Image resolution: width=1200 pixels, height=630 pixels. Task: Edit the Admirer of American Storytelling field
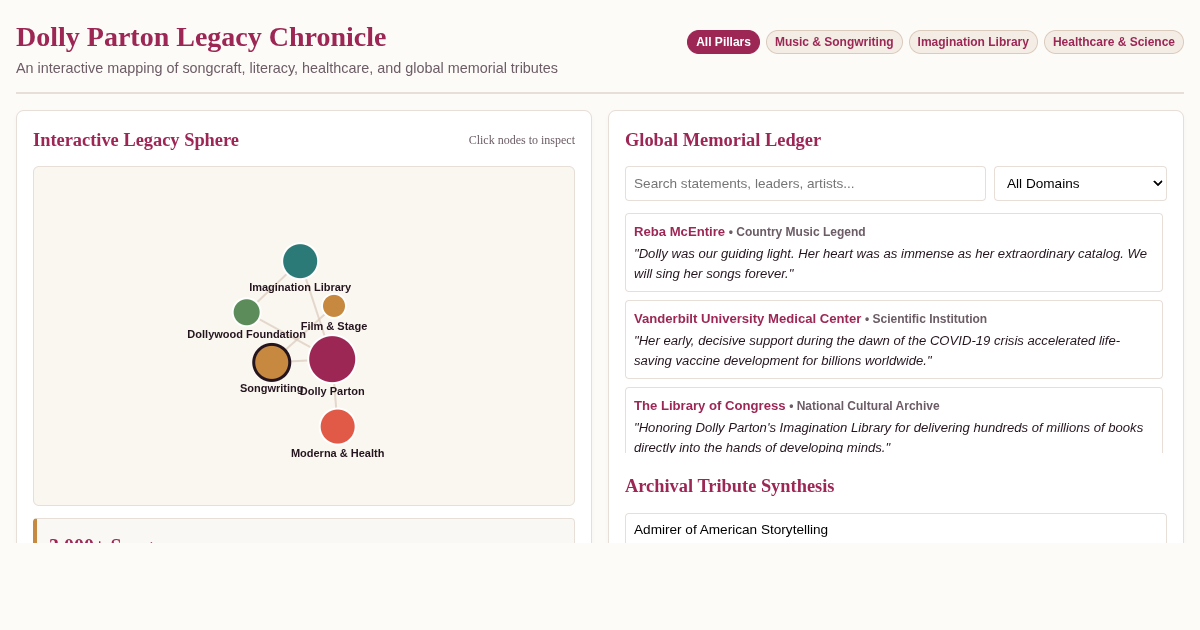[896, 529]
